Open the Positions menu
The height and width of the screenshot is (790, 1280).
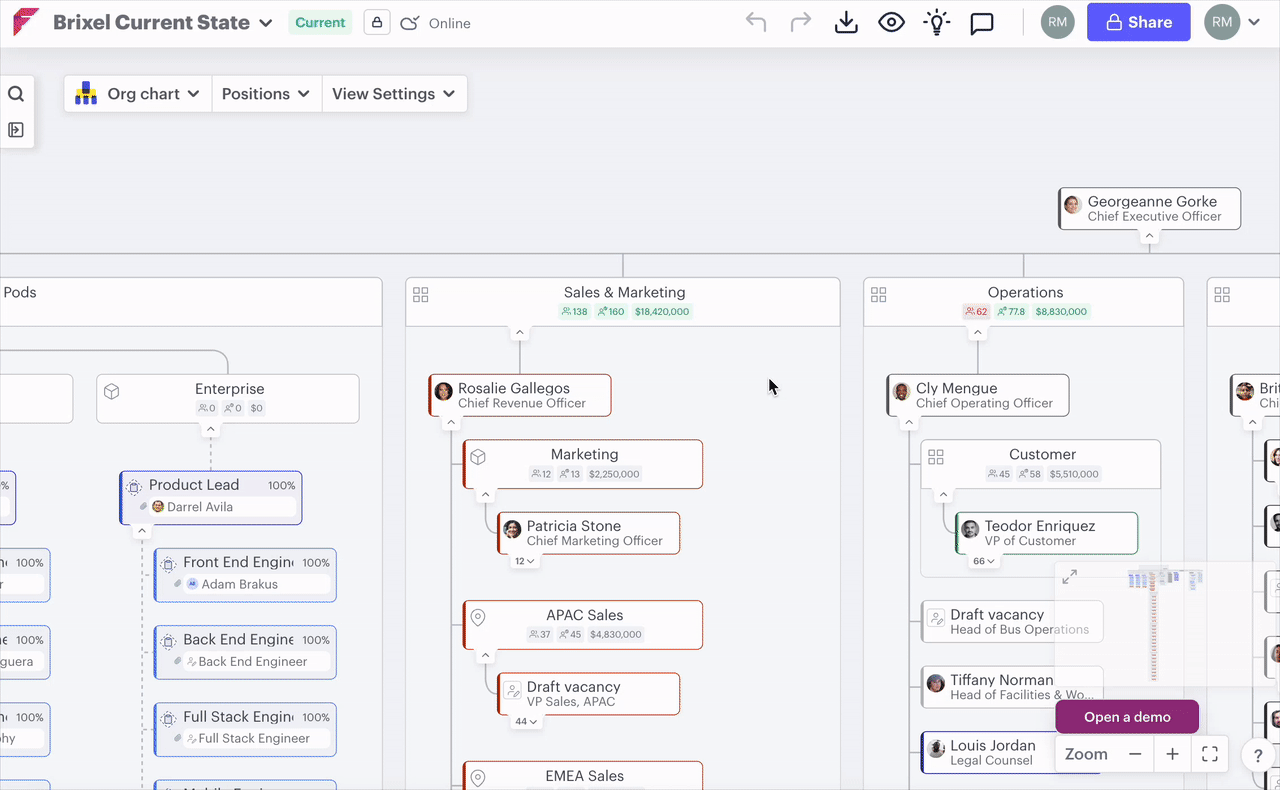point(266,94)
